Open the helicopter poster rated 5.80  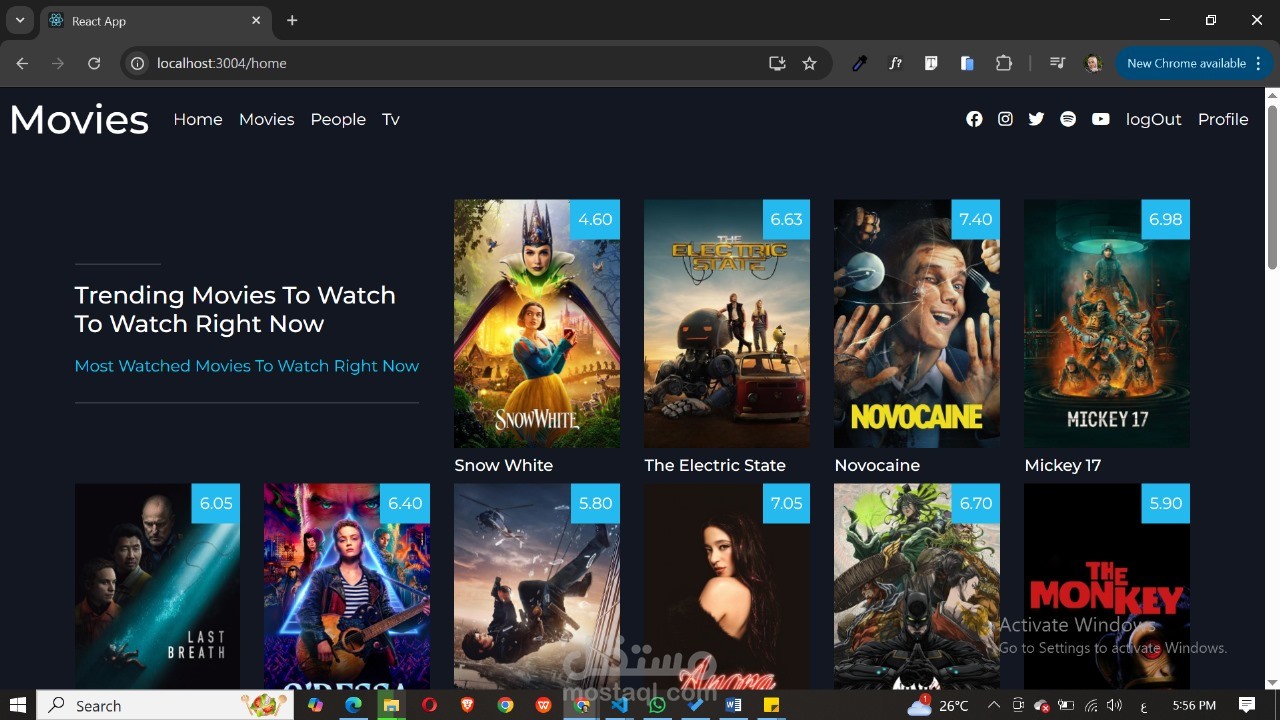tap(537, 586)
